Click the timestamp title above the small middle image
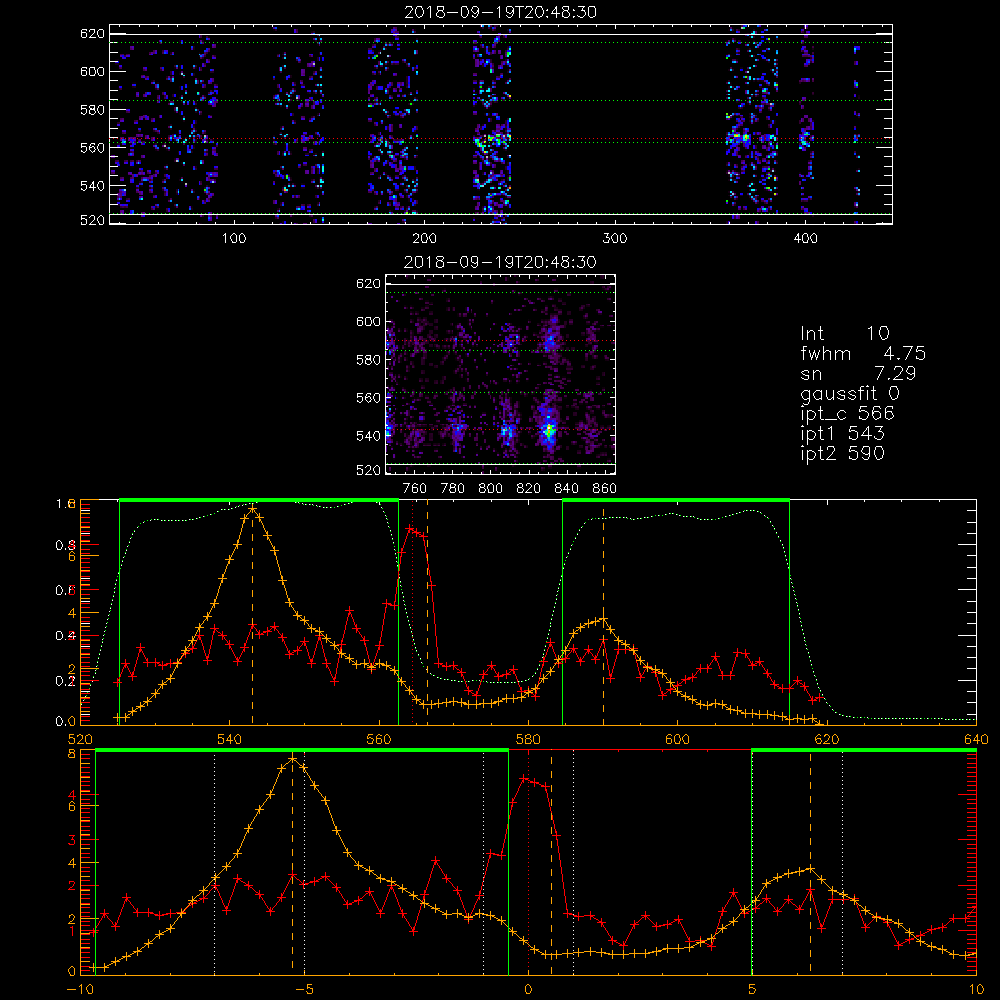The width and height of the screenshot is (1000, 1000). 500,262
